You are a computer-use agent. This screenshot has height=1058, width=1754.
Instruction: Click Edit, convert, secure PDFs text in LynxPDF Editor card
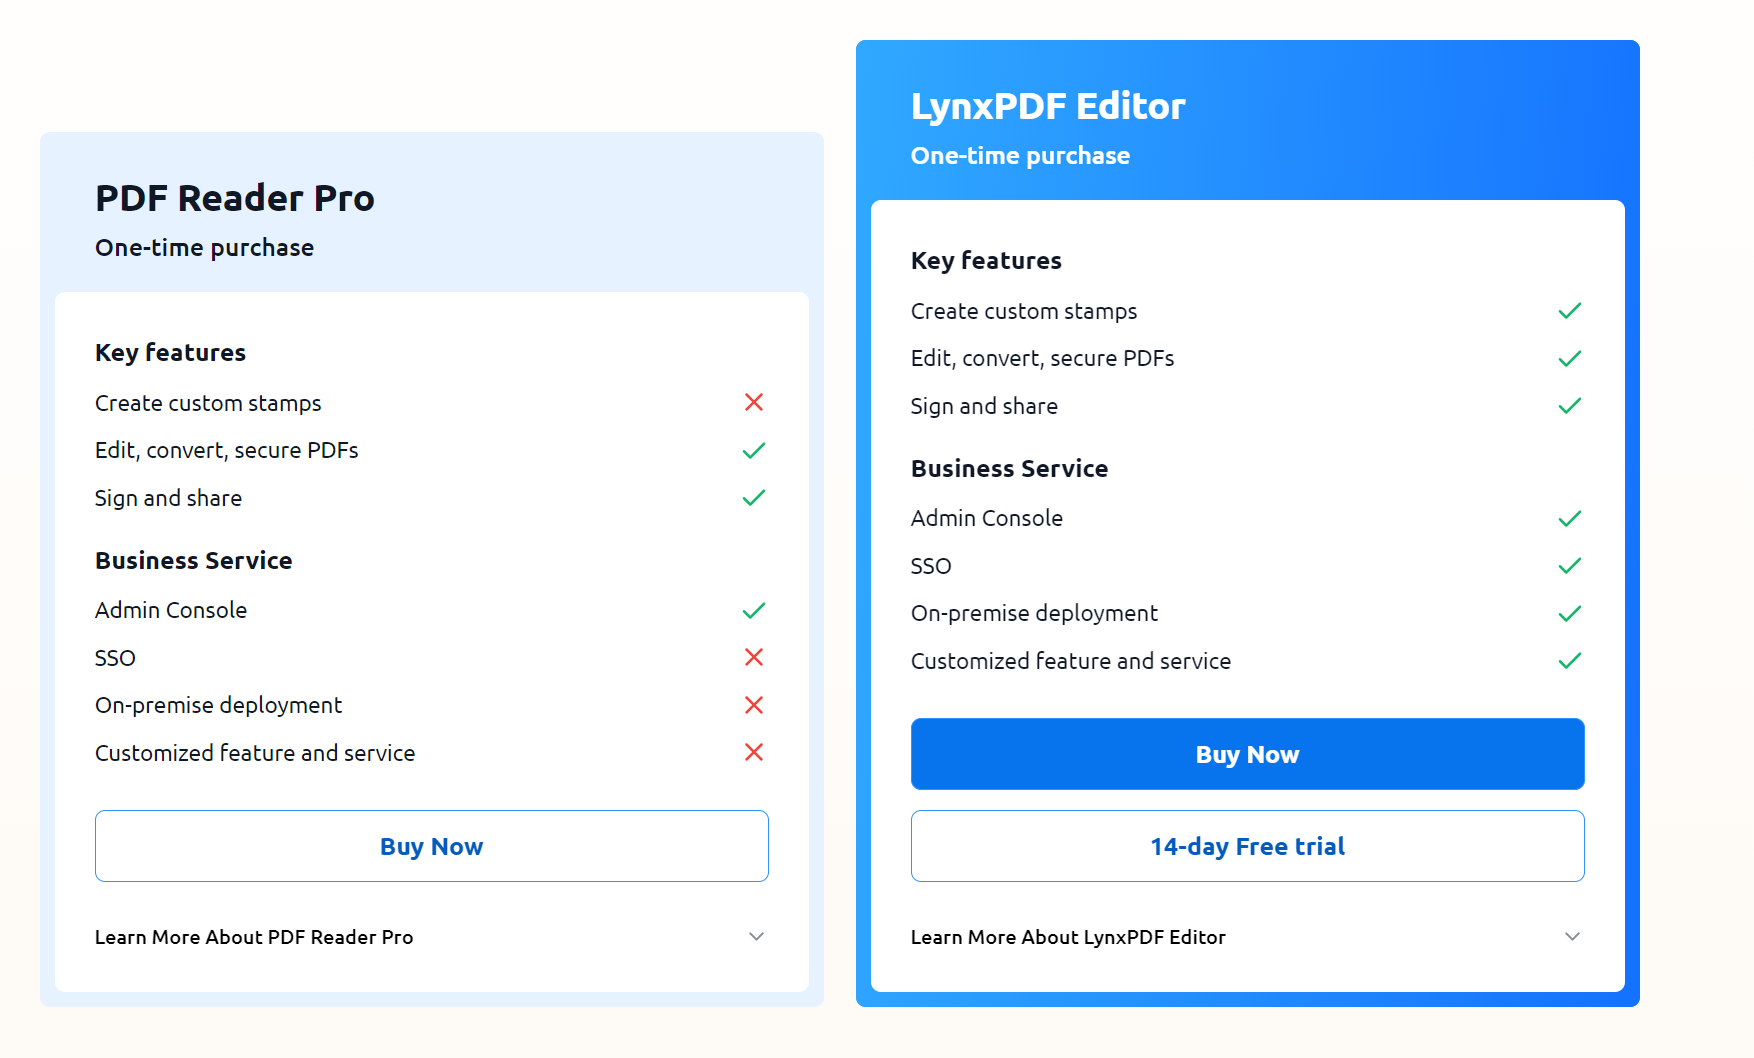click(1043, 358)
